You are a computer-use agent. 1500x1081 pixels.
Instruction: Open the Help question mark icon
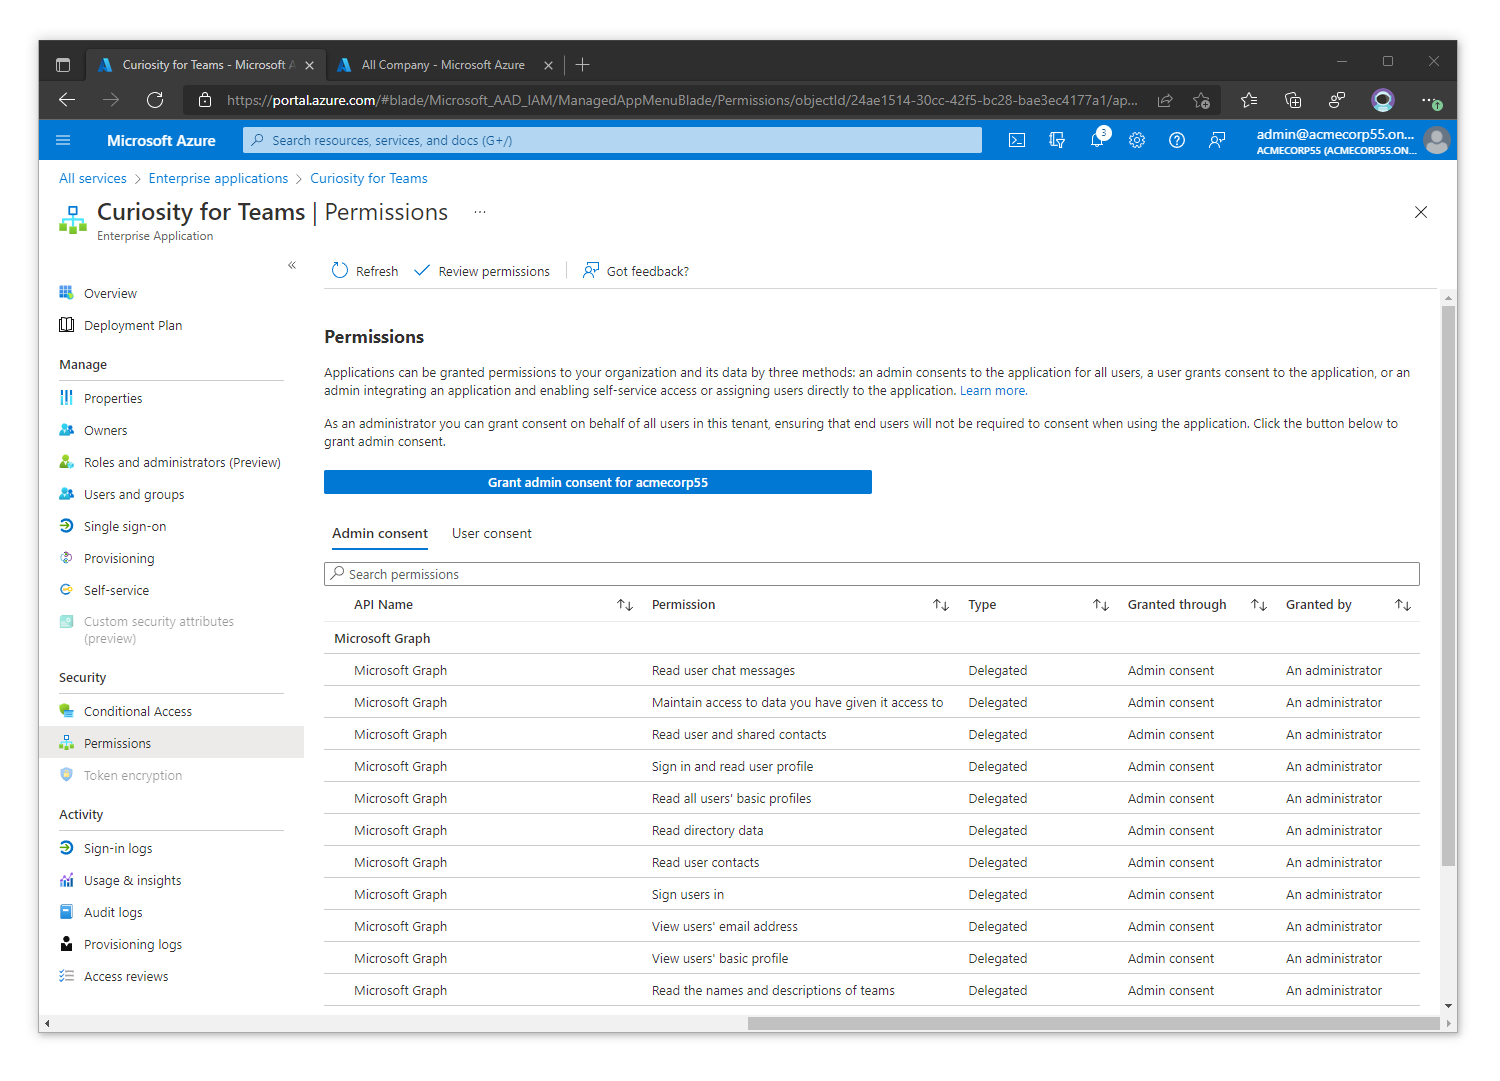(x=1177, y=141)
